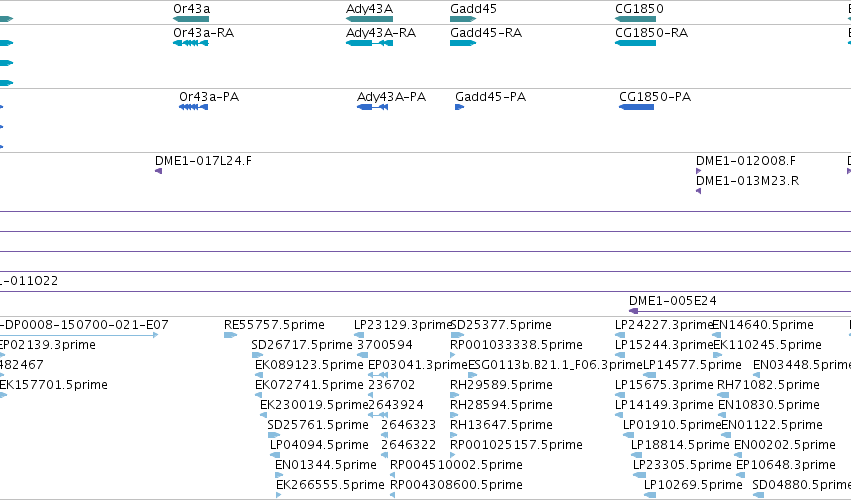
Task: Click the LP04094.5prime EST glyph
Action: [275, 455]
